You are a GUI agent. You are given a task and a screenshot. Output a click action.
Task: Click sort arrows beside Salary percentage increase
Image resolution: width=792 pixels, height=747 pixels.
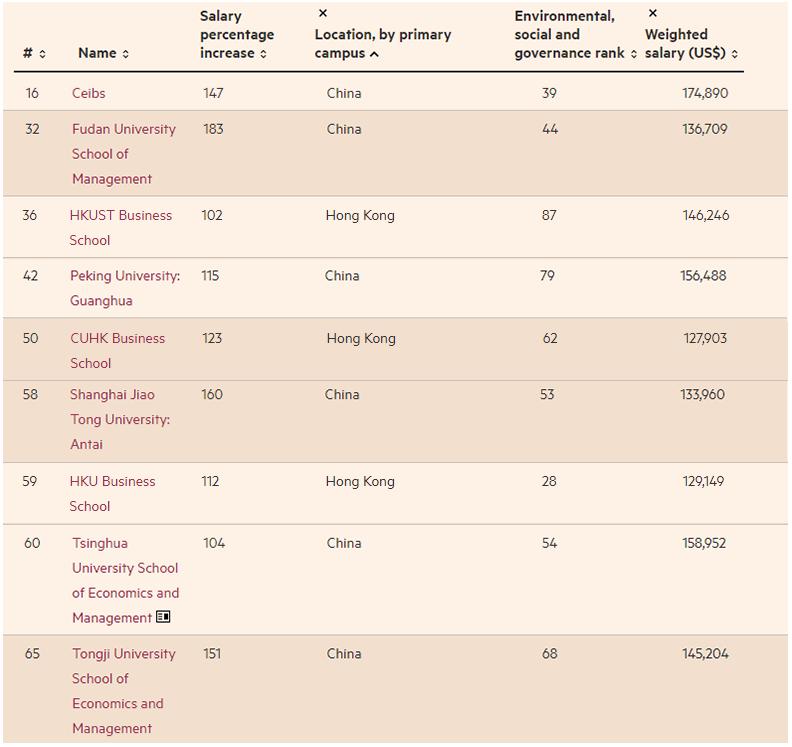click(x=264, y=54)
